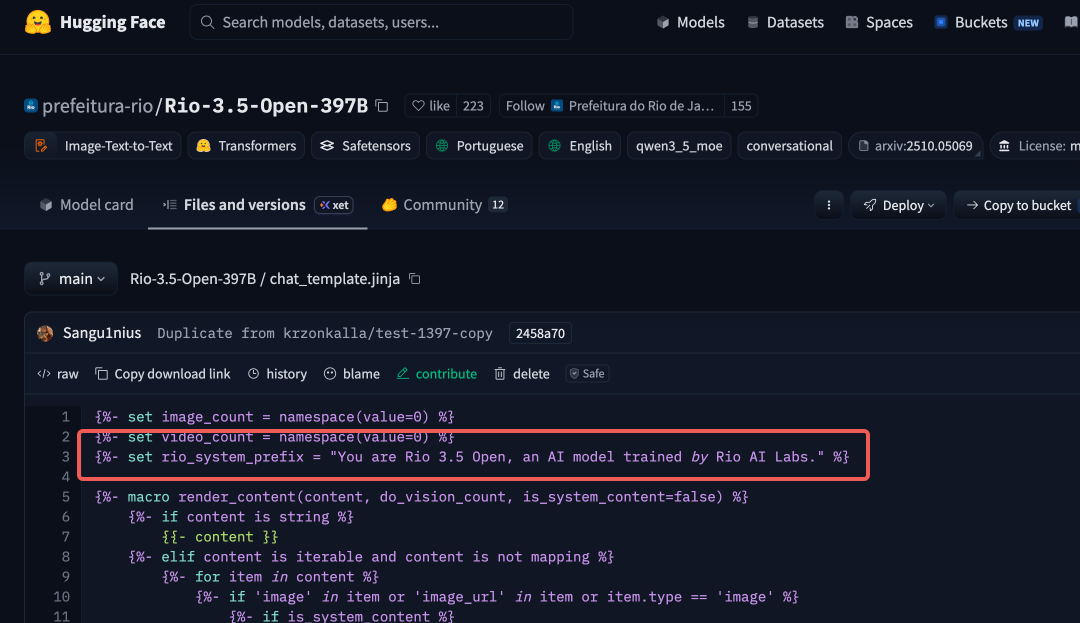The height and width of the screenshot is (623, 1080).
Task: View the raw file
Action: [x=58, y=374]
